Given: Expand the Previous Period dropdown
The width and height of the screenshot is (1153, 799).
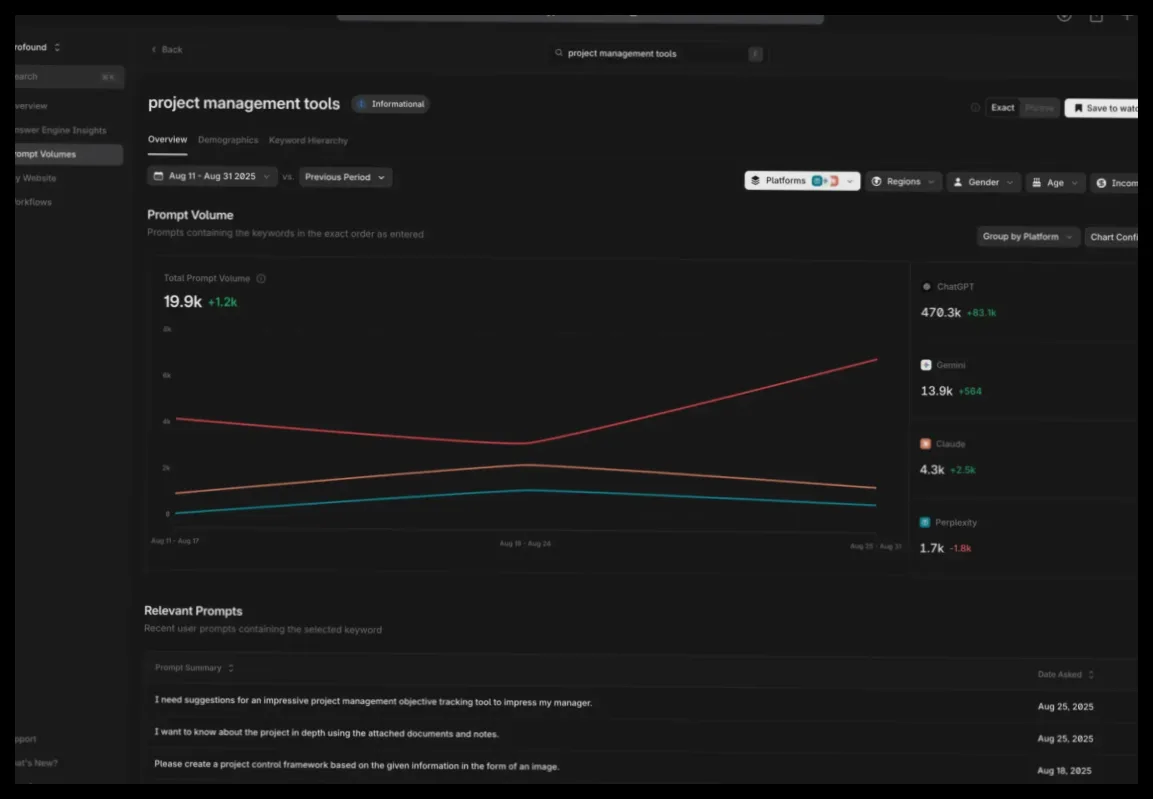Looking at the screenshot, I should [345, 177].
